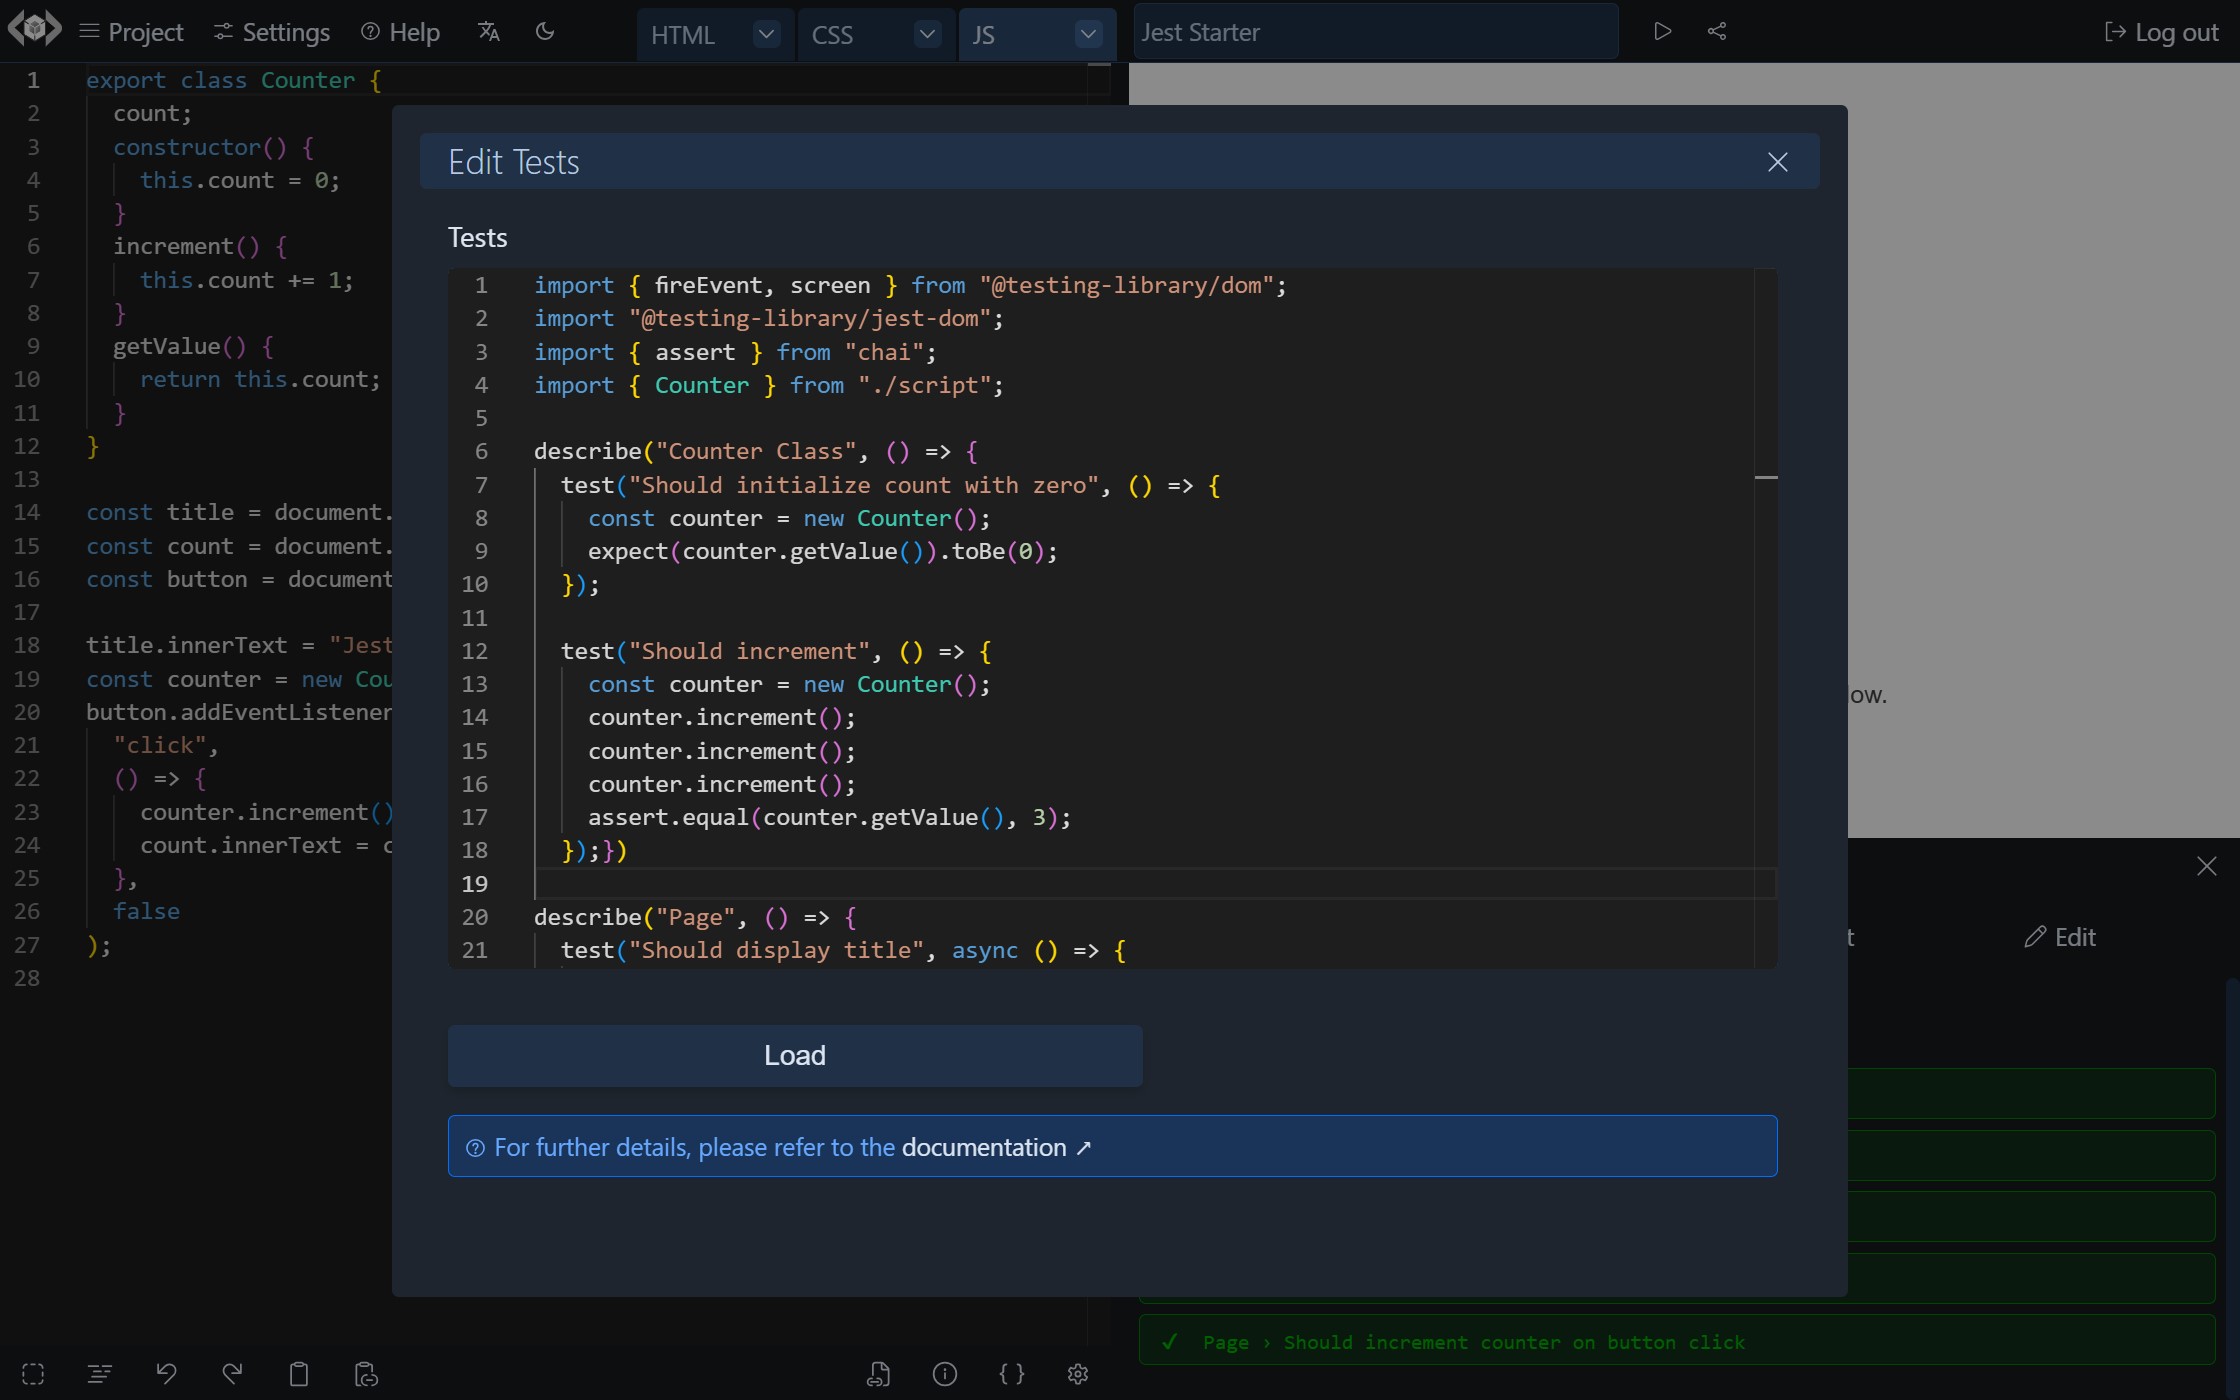Image resolution: width=2240 pixels, height=1400 pixels.
Task: Format code with the curly braces icon
Action: [1011, 1374]
